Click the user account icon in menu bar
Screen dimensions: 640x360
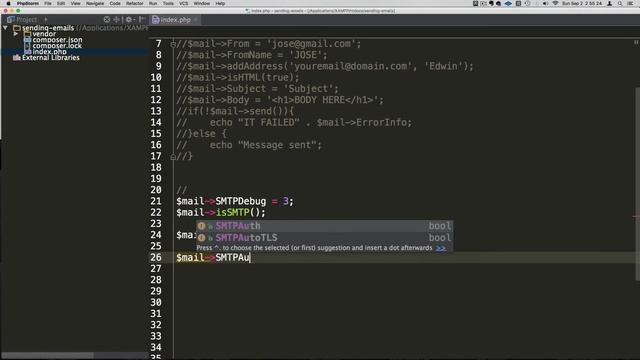[x=609, y=3]
